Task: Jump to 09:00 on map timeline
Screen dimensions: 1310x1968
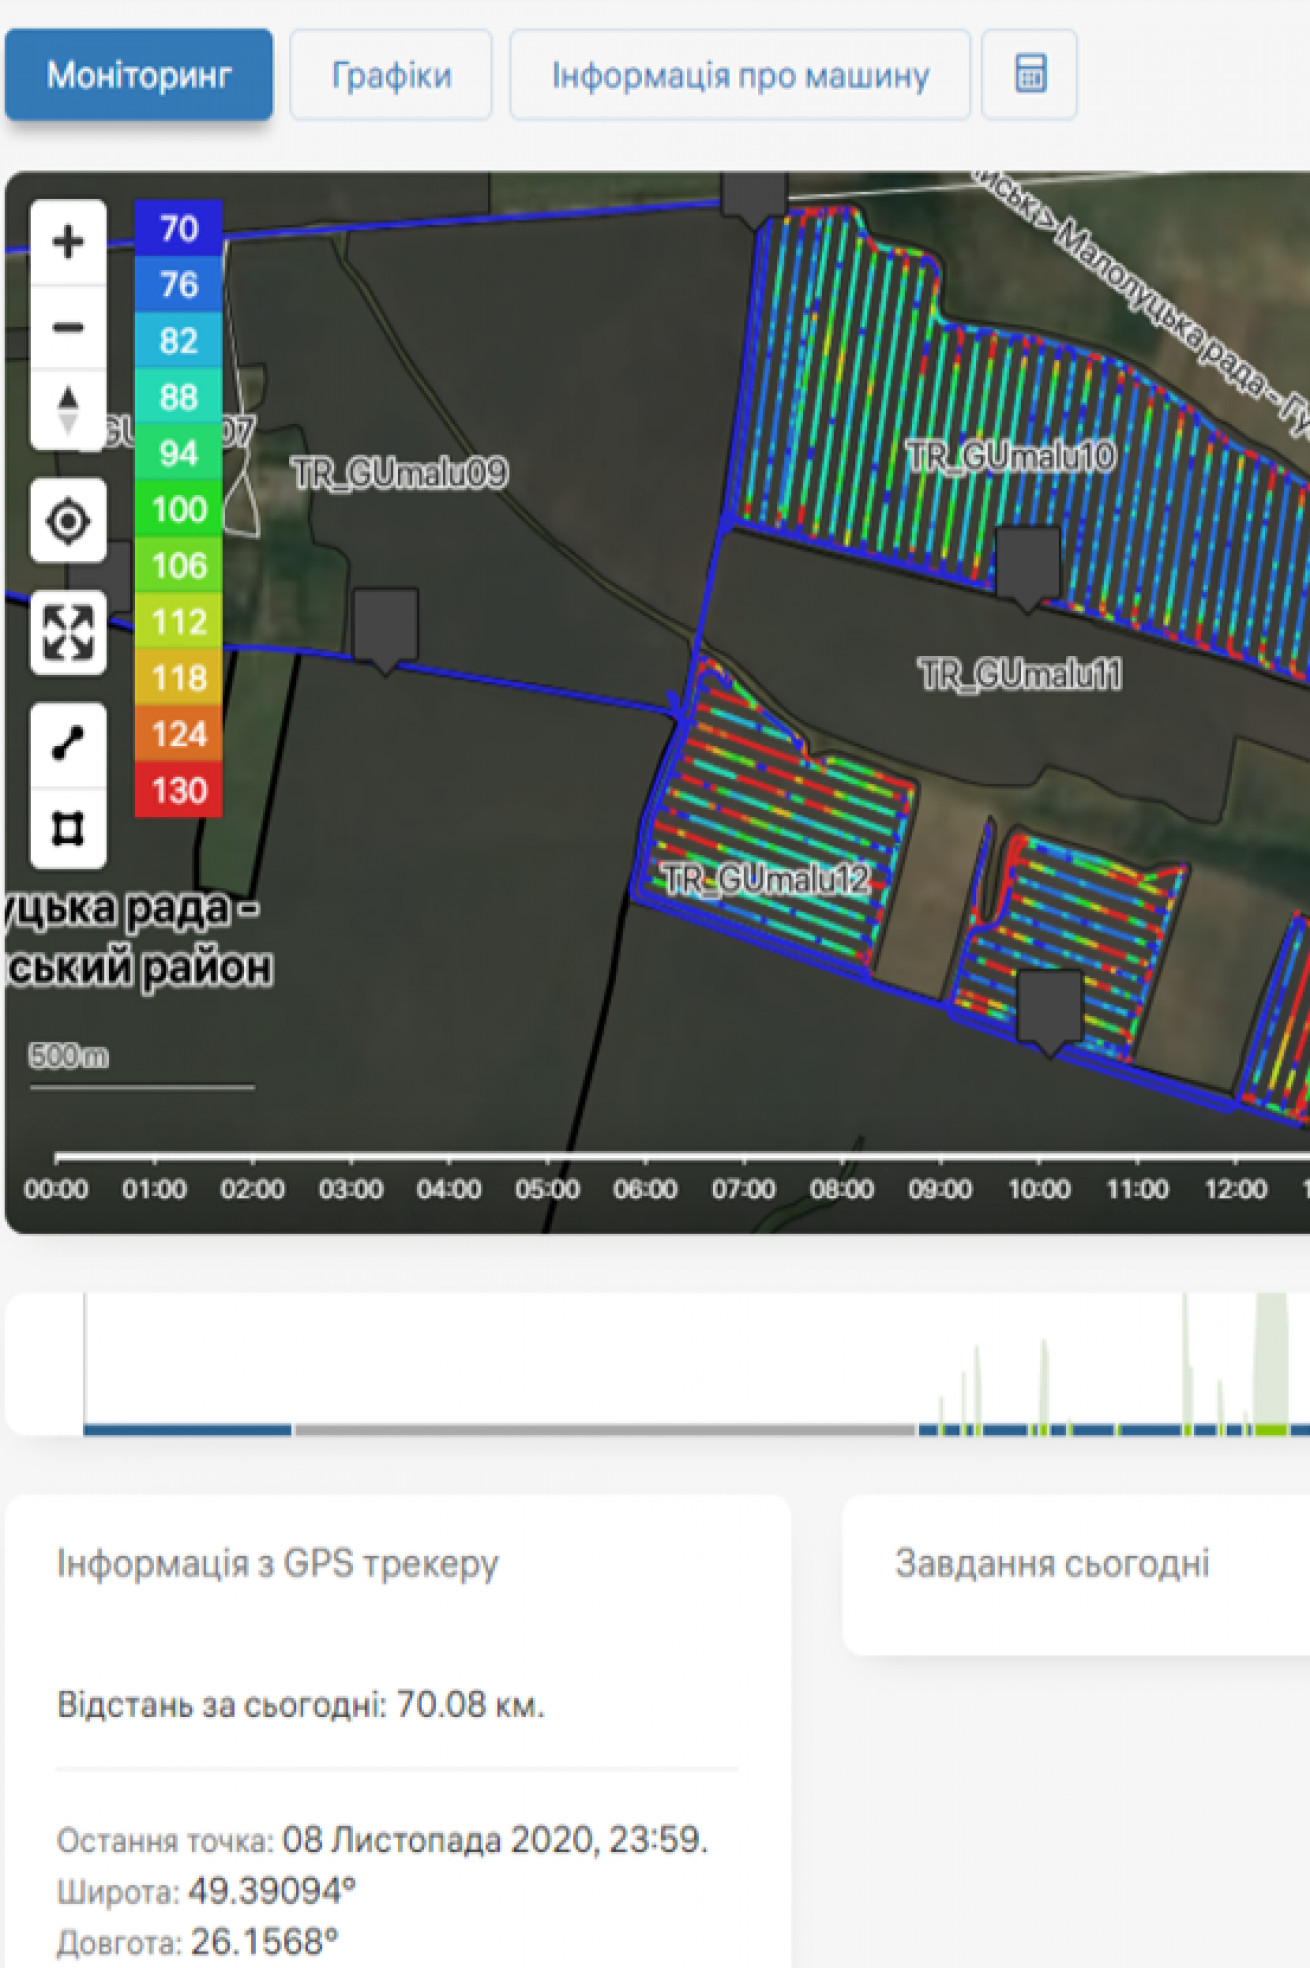Action: (940, 1188)
